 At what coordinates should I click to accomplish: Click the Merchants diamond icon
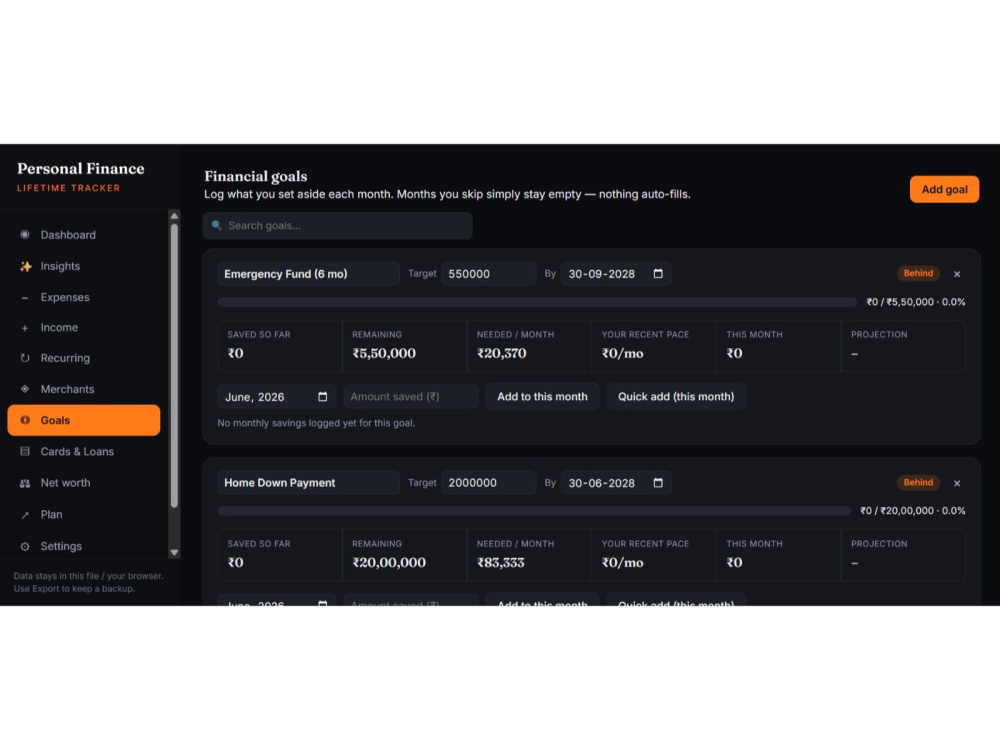[x=25, y=389]
